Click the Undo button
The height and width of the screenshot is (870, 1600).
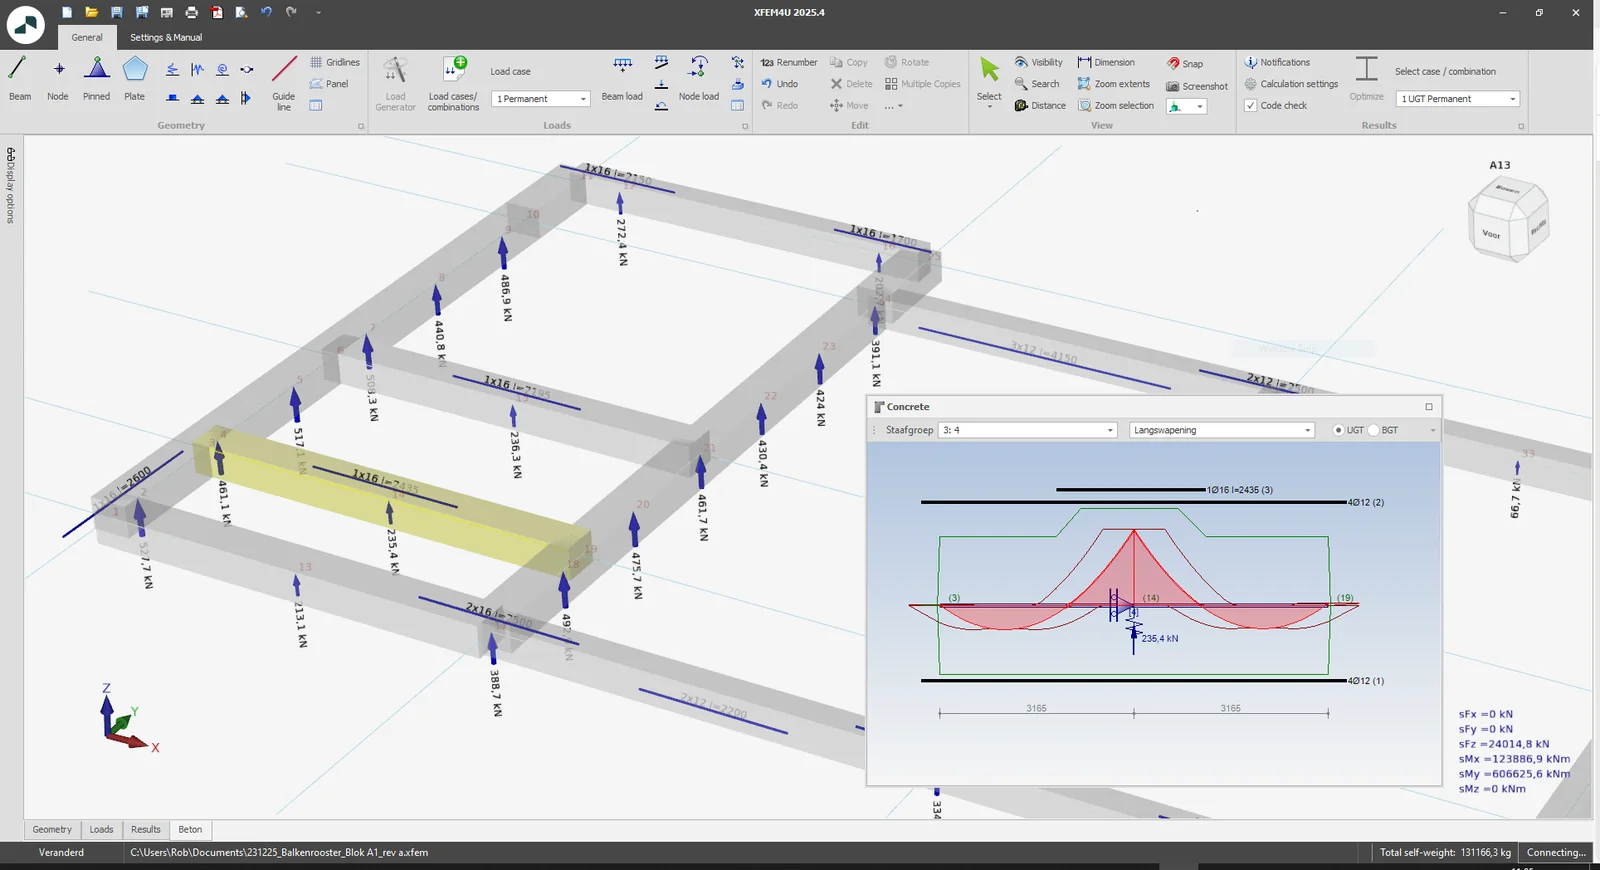779,84
